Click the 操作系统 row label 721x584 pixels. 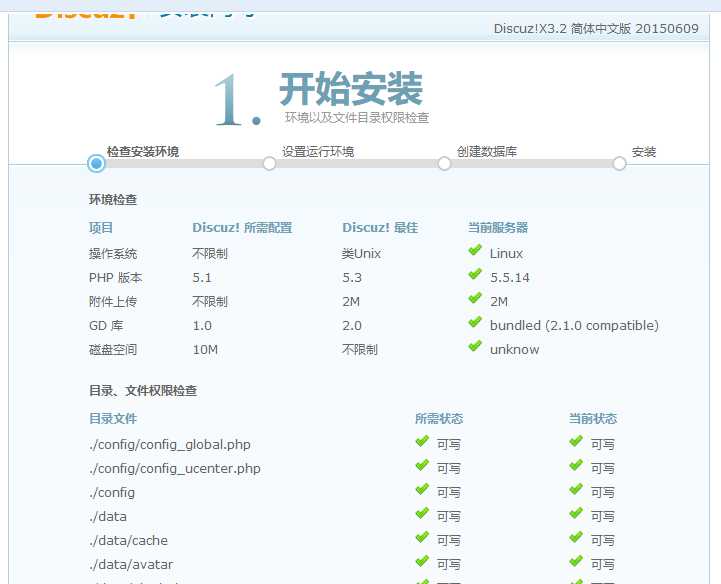click(113, 253)
